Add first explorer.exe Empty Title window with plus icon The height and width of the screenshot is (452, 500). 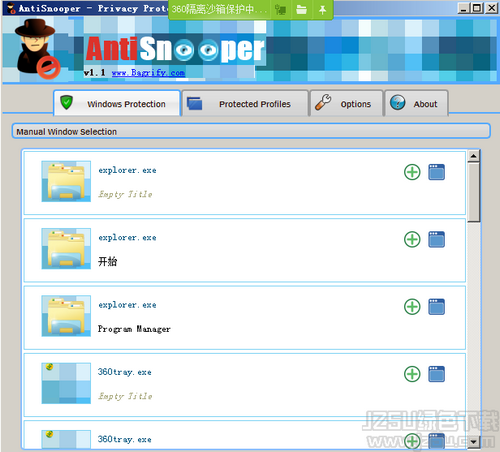click(x=412, y=172)
